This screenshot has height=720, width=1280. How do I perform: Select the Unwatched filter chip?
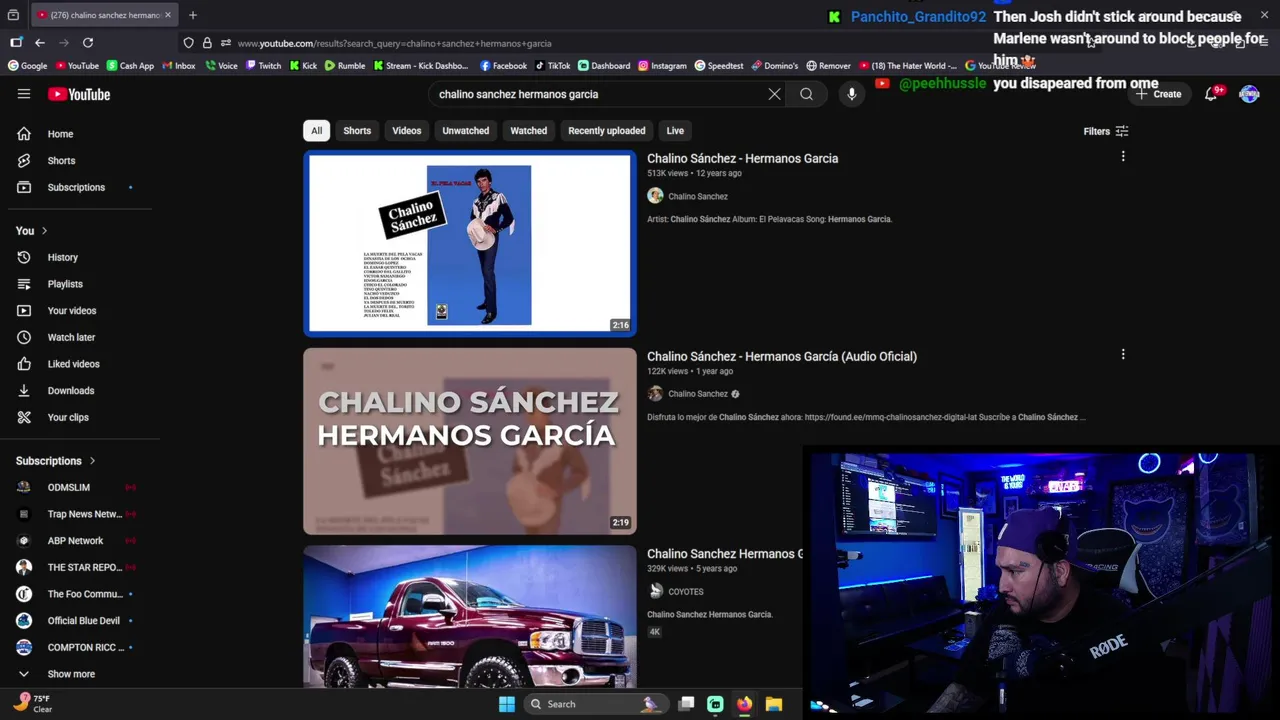(x=466, y=131)
